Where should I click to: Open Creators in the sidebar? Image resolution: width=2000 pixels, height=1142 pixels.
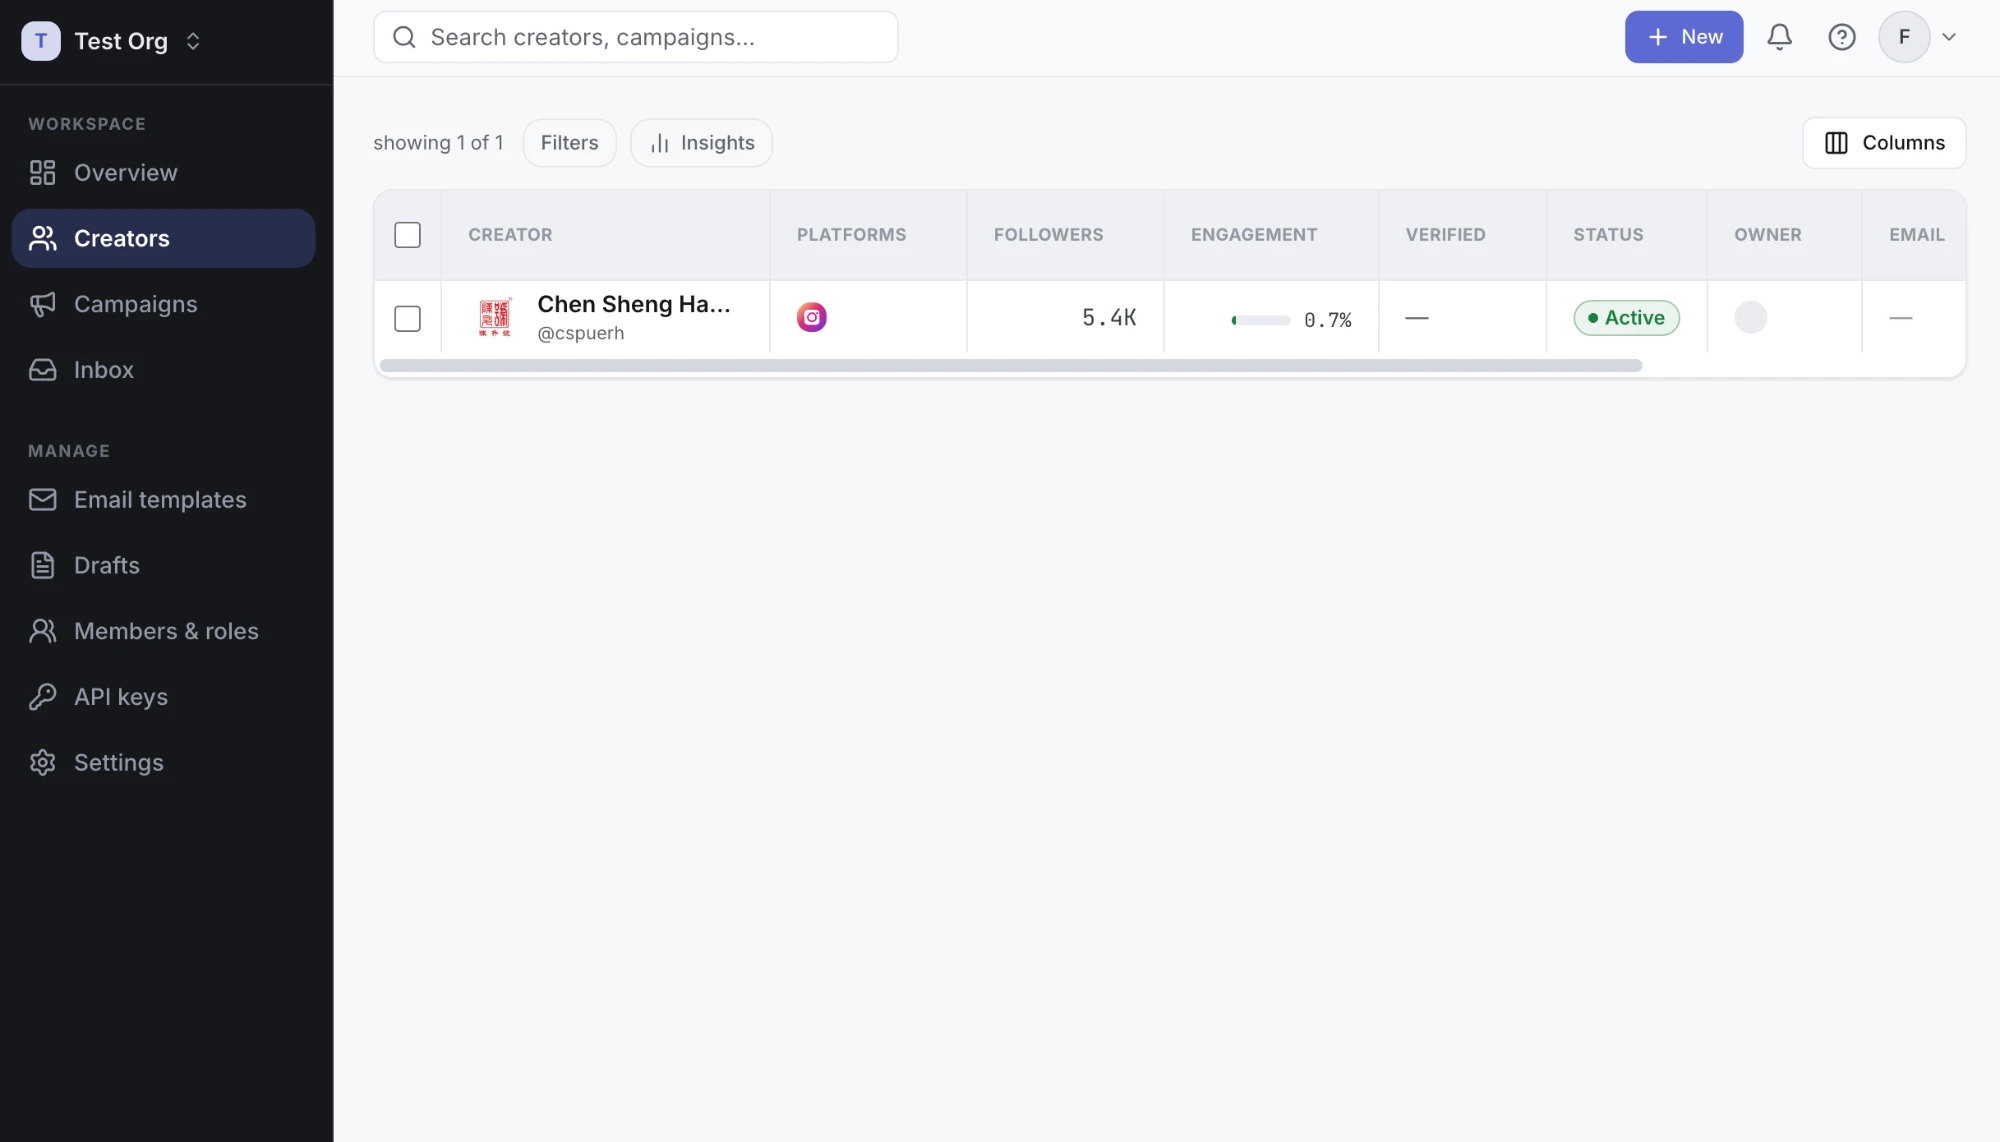click(x=163, y=238)
